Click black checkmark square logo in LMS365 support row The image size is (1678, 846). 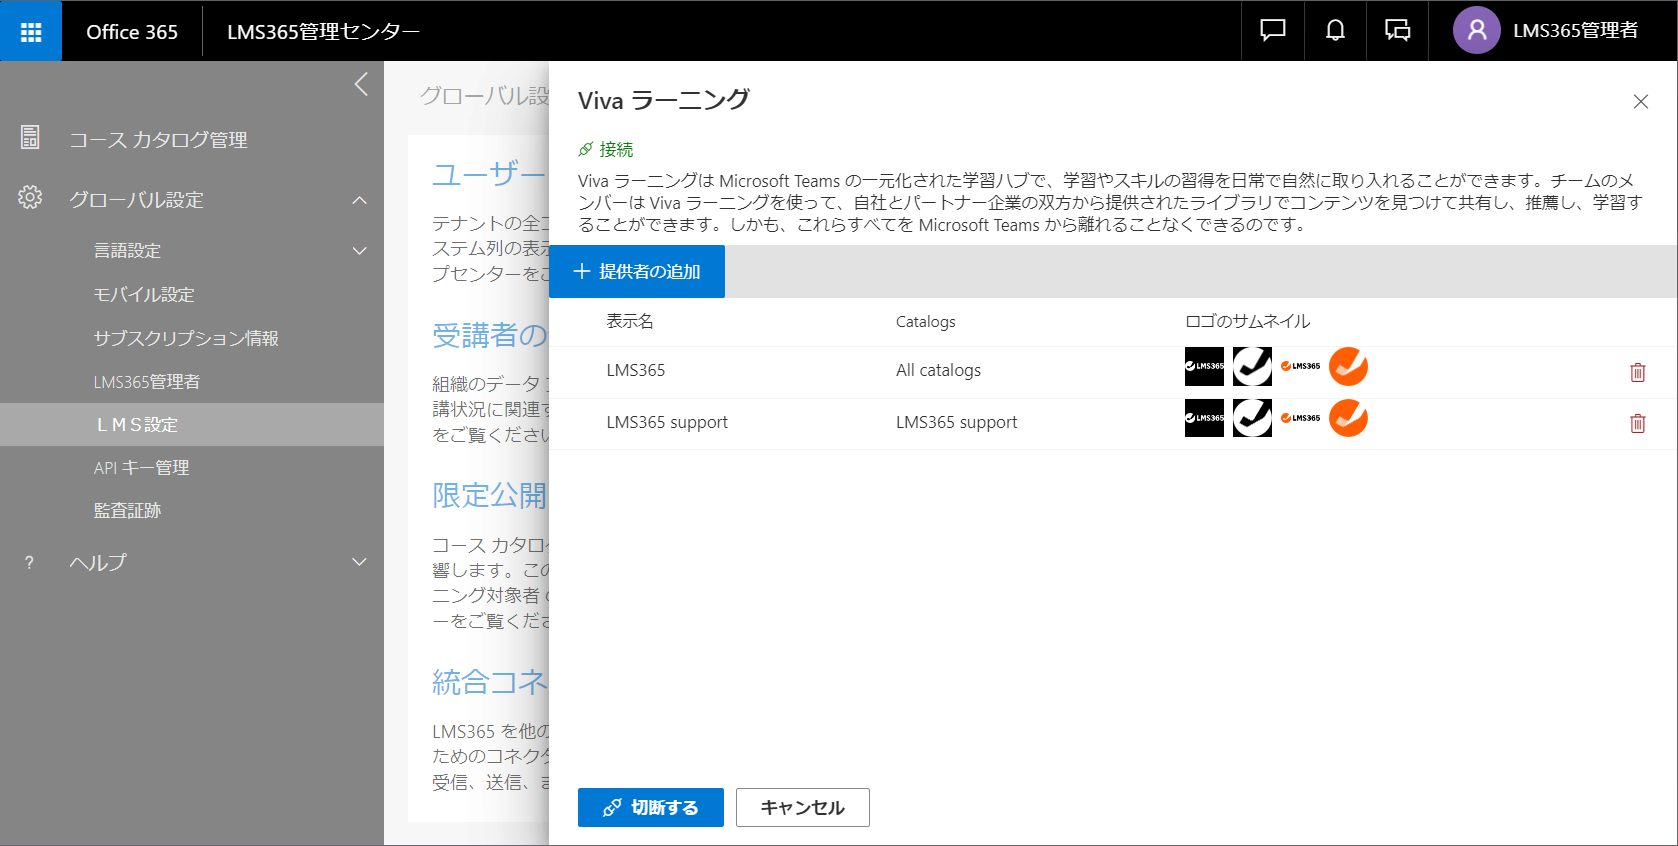(x=1252, y=418)
